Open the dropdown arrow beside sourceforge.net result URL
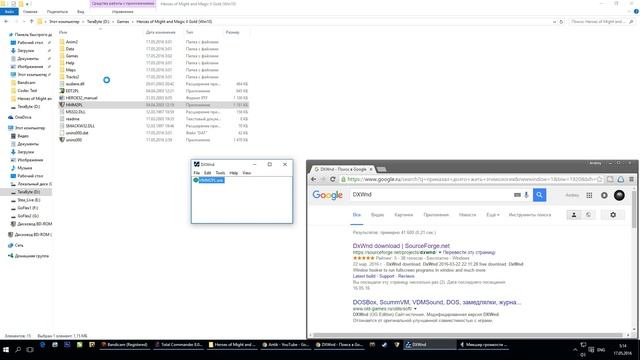Screen dimensions: 640x360 point(440,253)
